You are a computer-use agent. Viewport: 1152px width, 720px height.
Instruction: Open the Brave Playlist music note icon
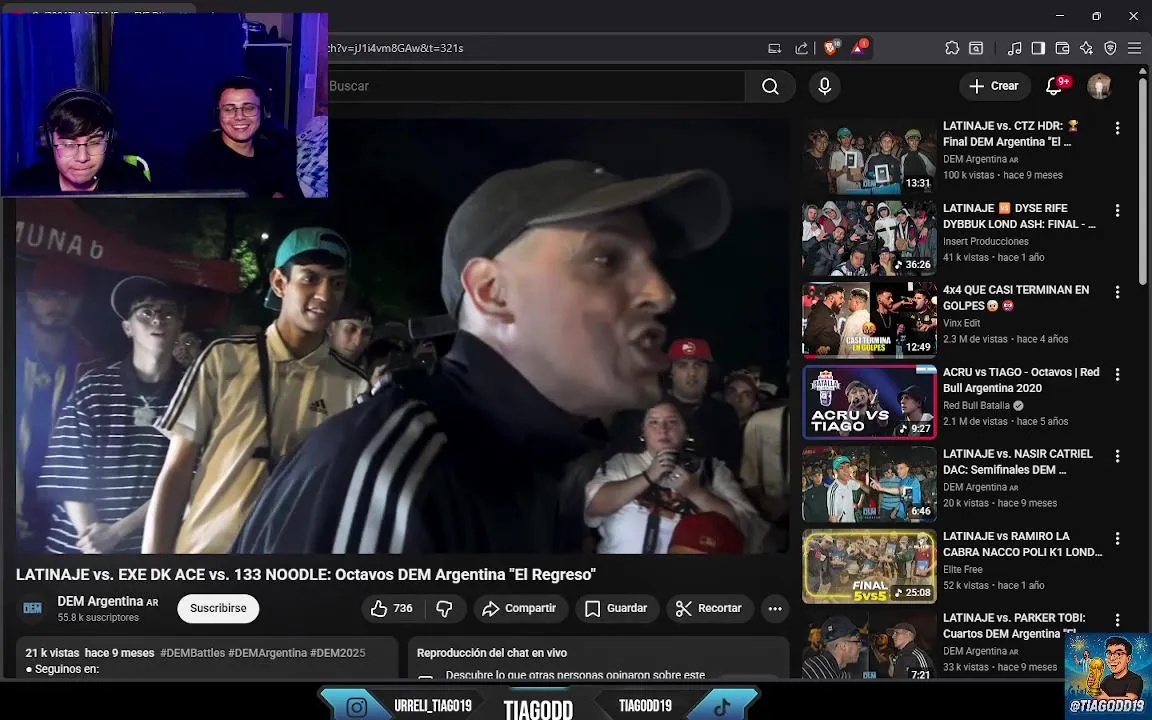click(x=1015, y=48)
